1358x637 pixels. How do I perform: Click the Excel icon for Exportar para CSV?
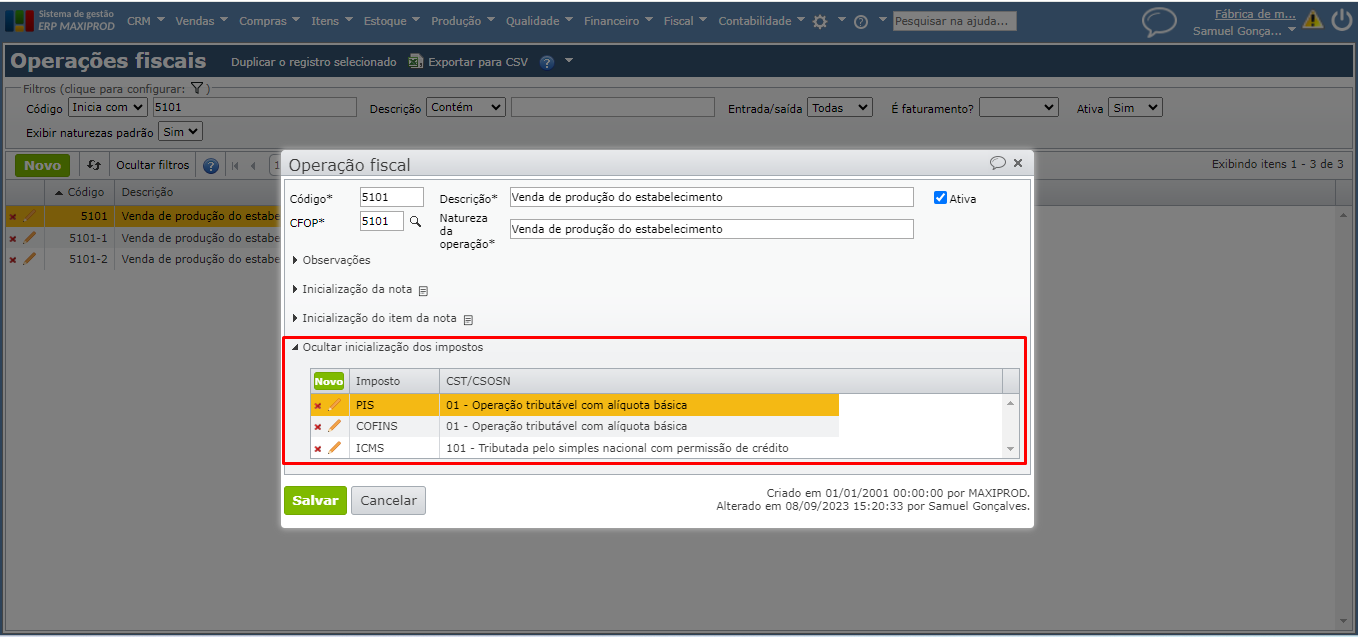(416, 62)
